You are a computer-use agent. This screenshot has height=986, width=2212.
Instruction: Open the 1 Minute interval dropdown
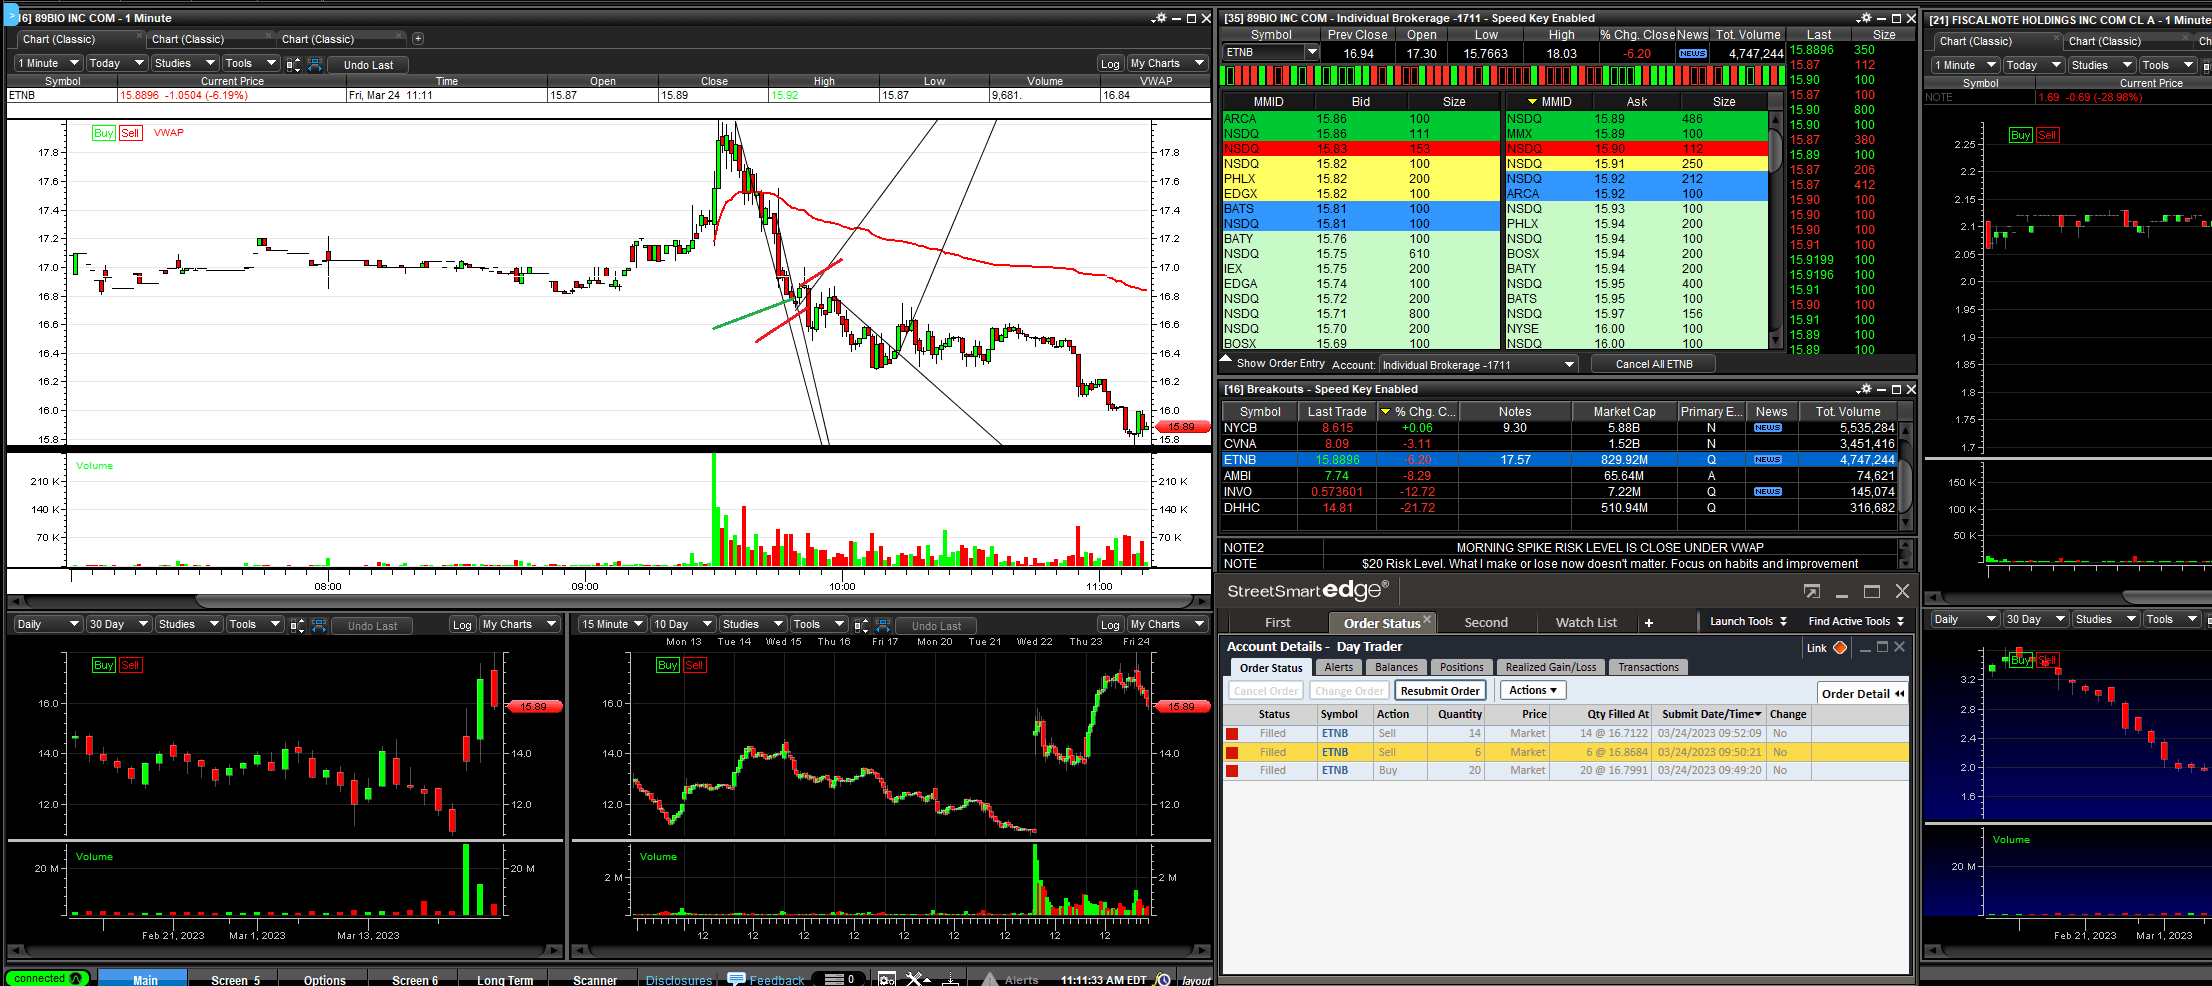[47, 64]
